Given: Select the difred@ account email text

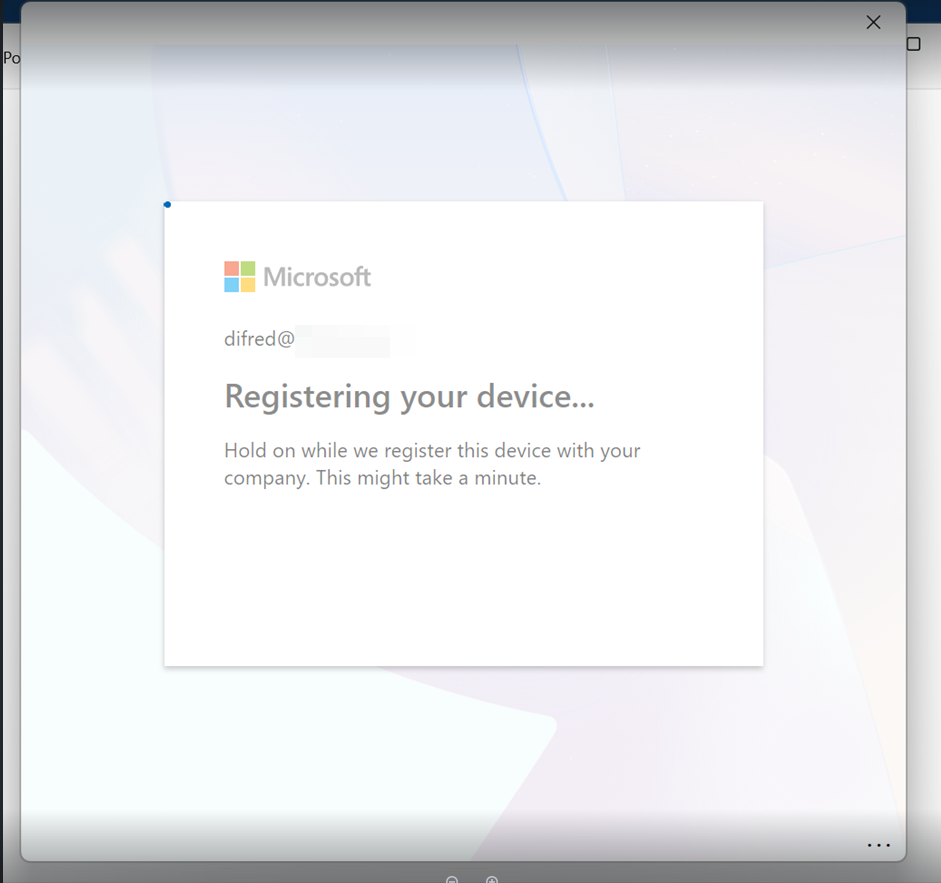Looking at the screenshot, I should (259, 339).
